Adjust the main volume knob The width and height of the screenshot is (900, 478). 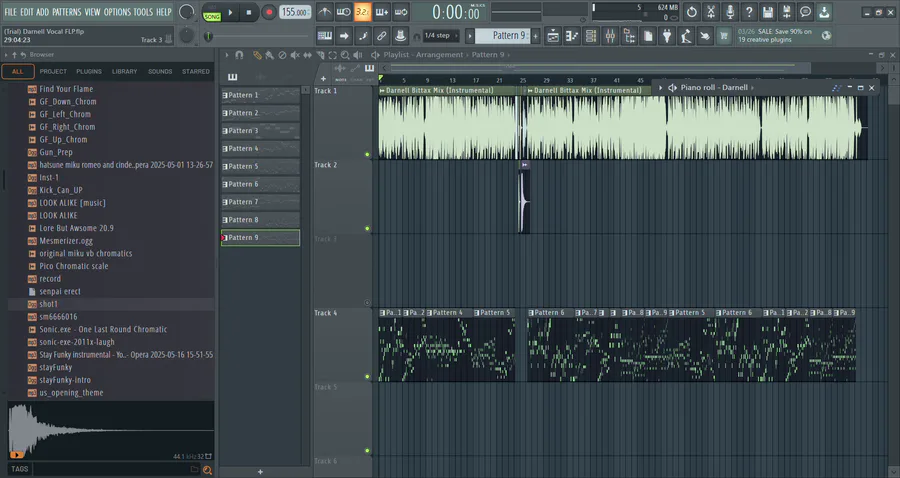click(x=187, y=12)
